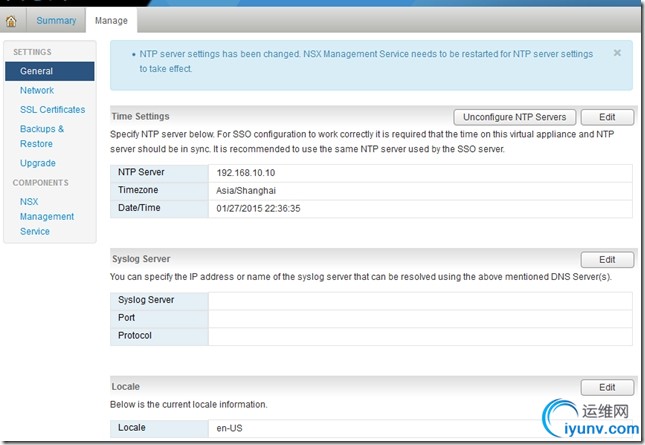Viewport: 645px width, 445px height.
Task: Click the NTP Server value 192.168.10.10
Action: (248, 172)
